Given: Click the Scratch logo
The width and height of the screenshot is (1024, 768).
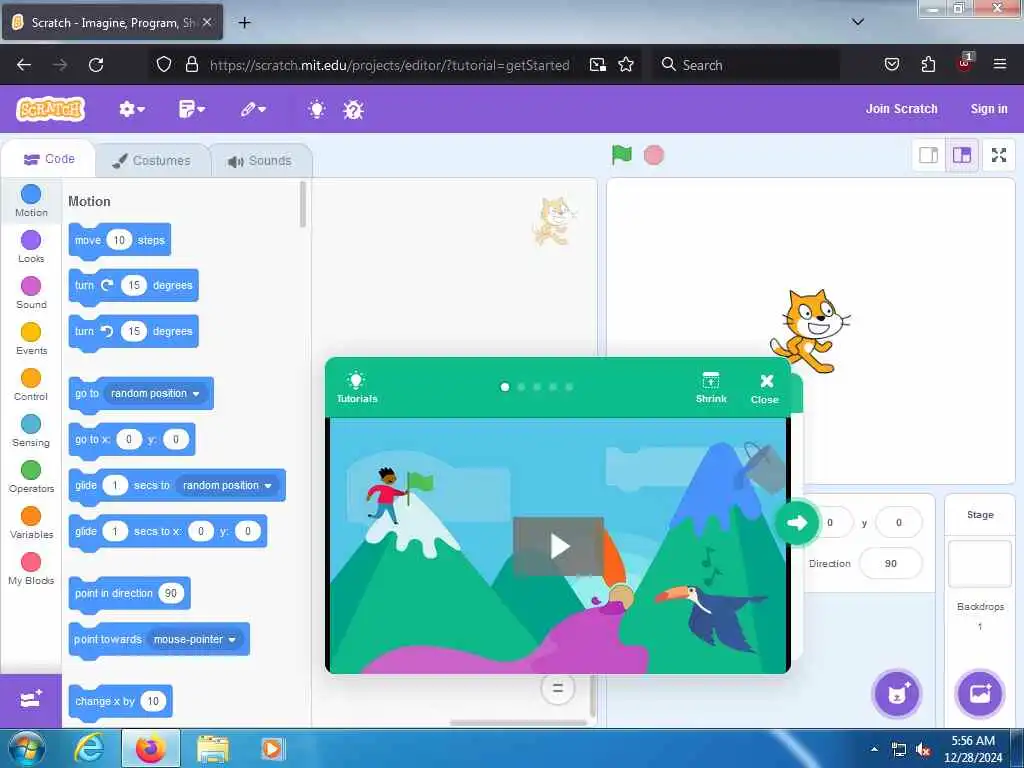Looking at the screenshot, I should (x=50, y=109).
